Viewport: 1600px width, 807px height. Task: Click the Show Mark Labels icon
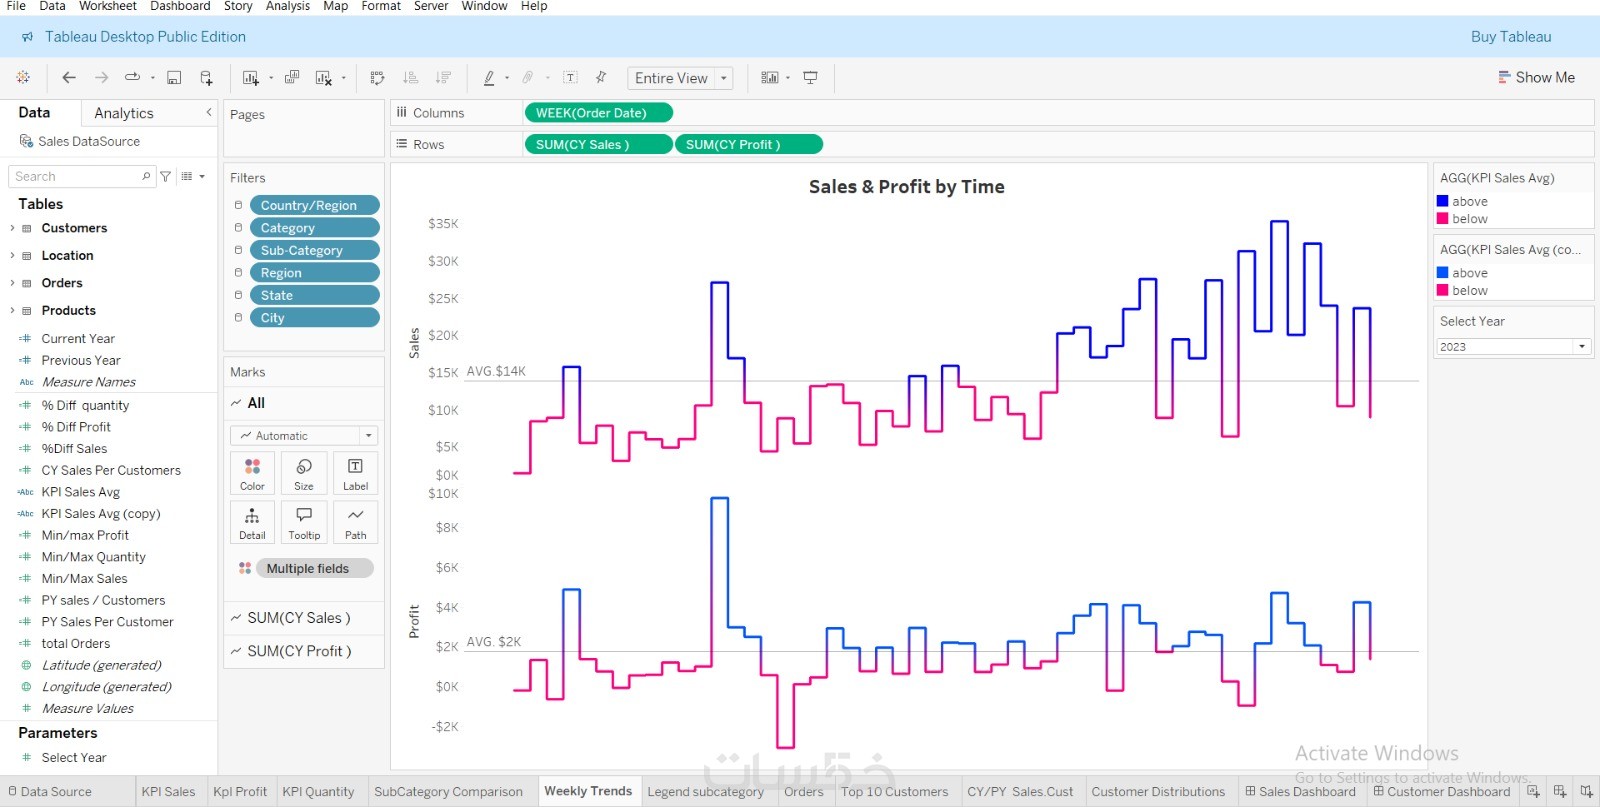pyautogui.click(x=570, y=77)
